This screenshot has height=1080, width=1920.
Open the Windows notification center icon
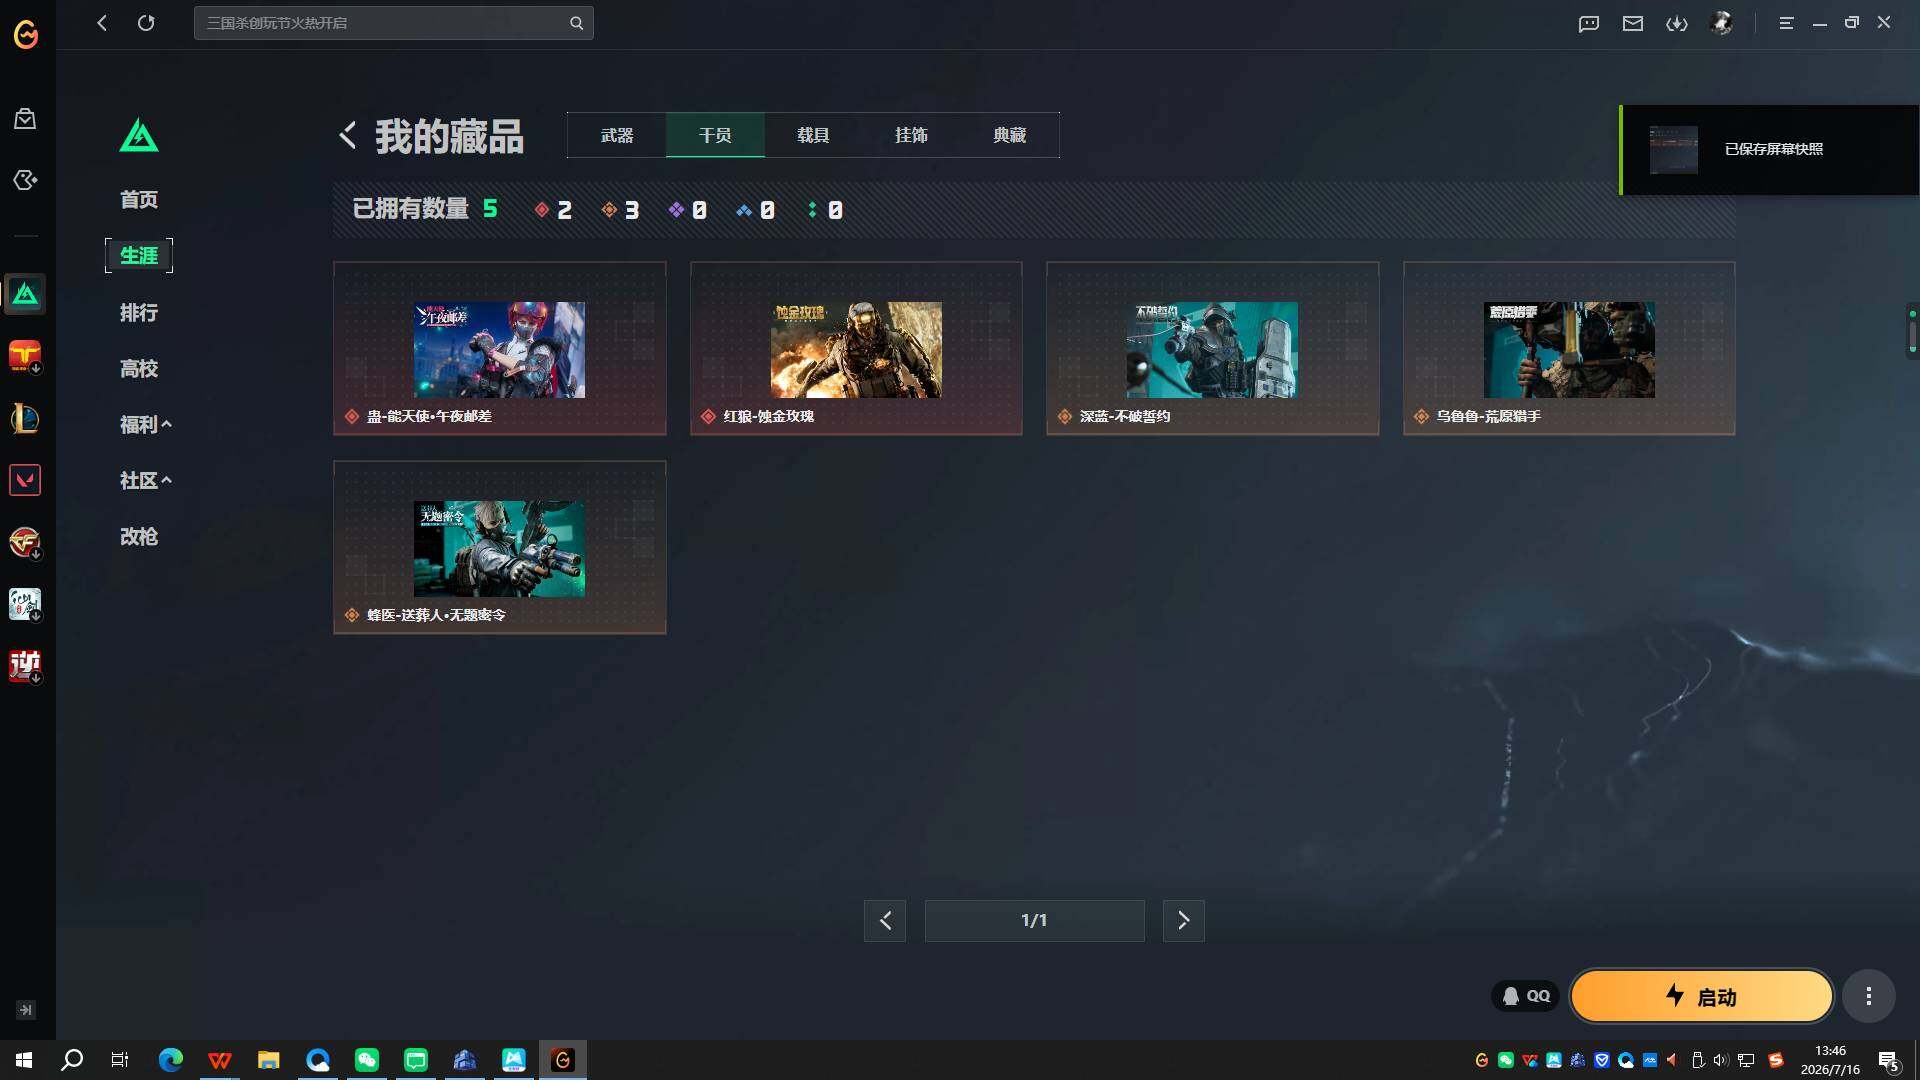point(1889,1061)
